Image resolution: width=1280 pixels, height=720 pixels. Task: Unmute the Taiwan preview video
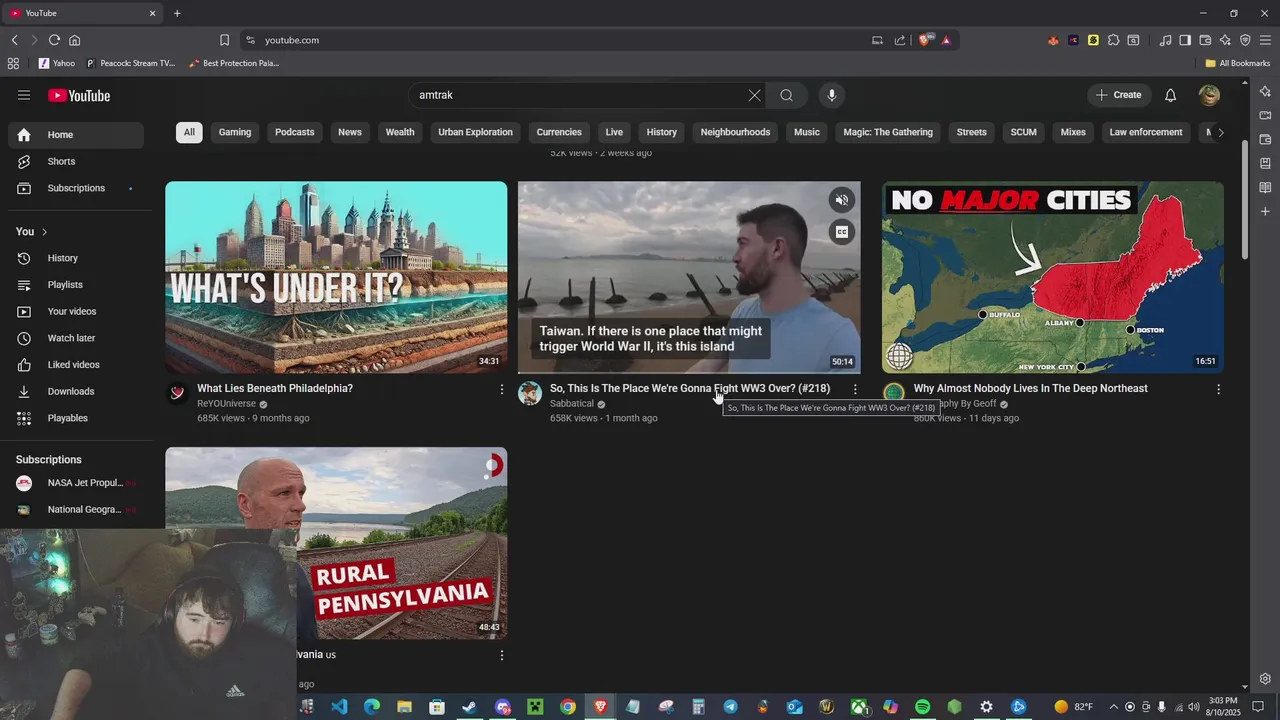coord(842,200)
